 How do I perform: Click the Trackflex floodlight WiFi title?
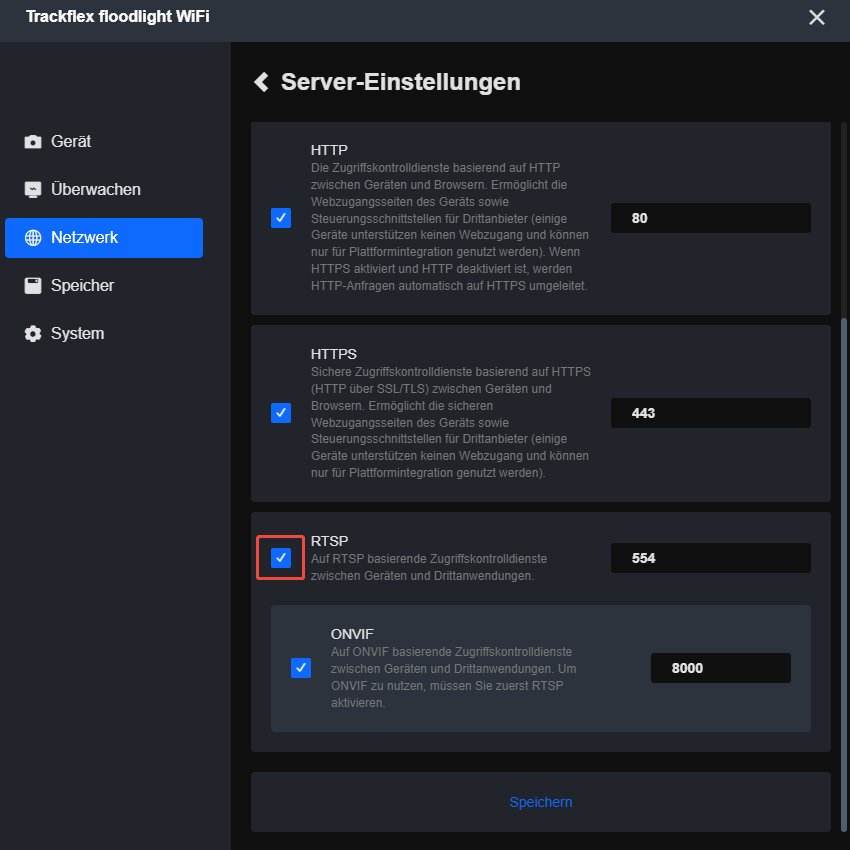[x=118, y=17]
